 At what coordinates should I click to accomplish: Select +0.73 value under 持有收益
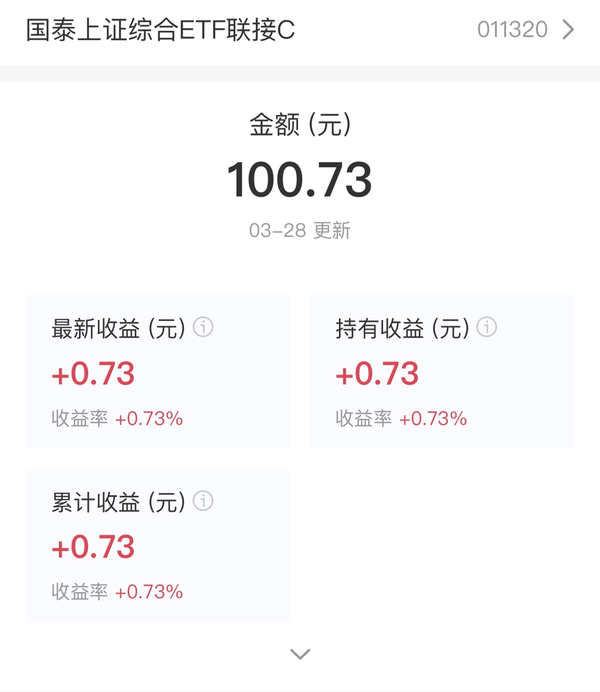point(377,374)
